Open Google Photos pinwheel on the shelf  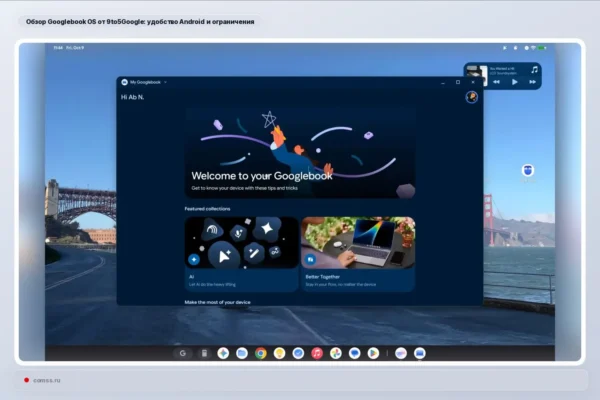click(x=336, y=353)
